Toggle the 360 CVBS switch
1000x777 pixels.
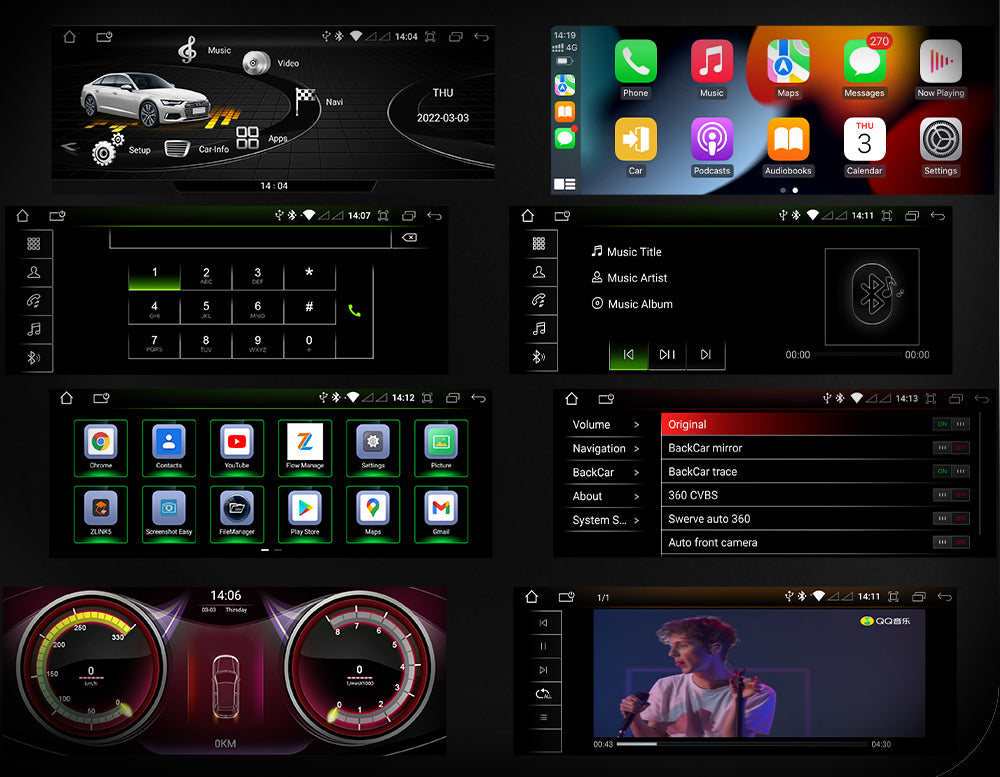pyautogui.click(x=951, y=495)
